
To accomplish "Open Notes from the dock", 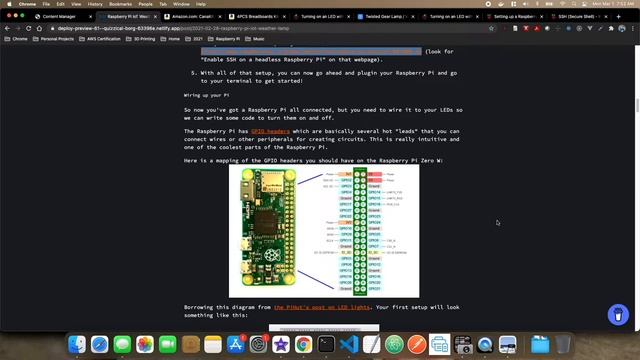I will tap(213, 344).
